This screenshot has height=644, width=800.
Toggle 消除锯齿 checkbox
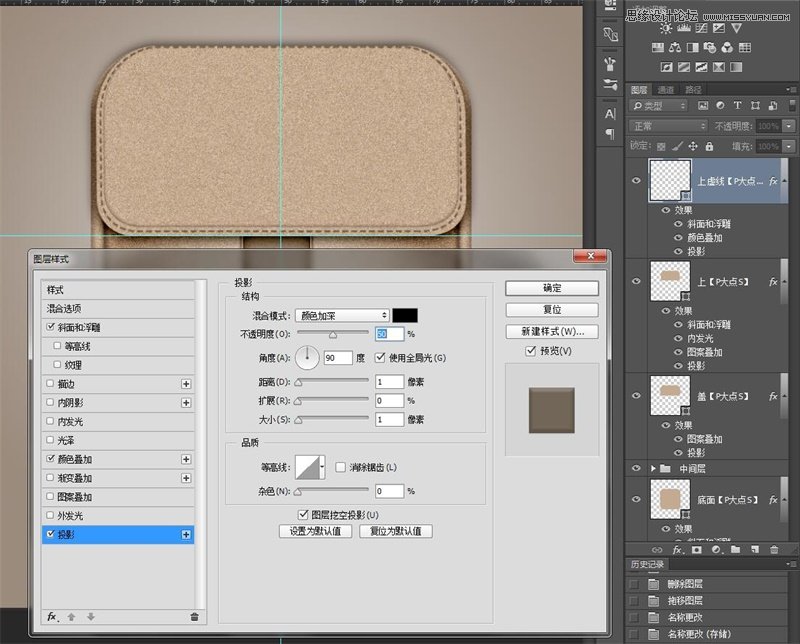[x=340, y=467]
